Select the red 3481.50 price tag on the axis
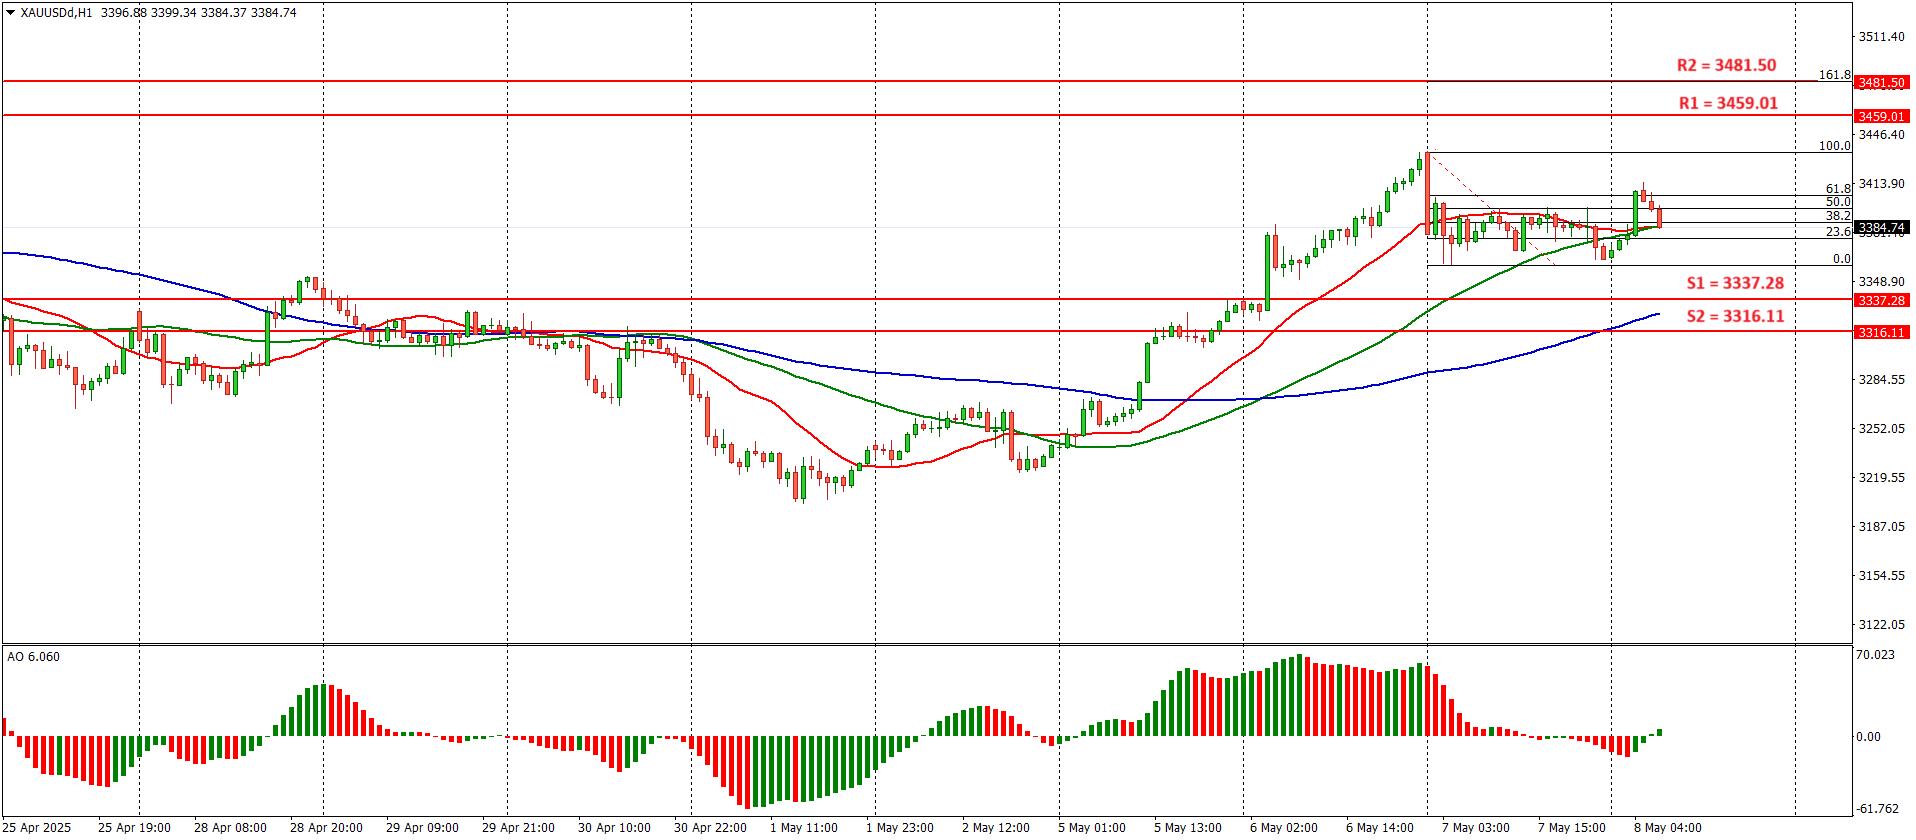This screenshot has height=840, width=1916. coord(1881,82)
